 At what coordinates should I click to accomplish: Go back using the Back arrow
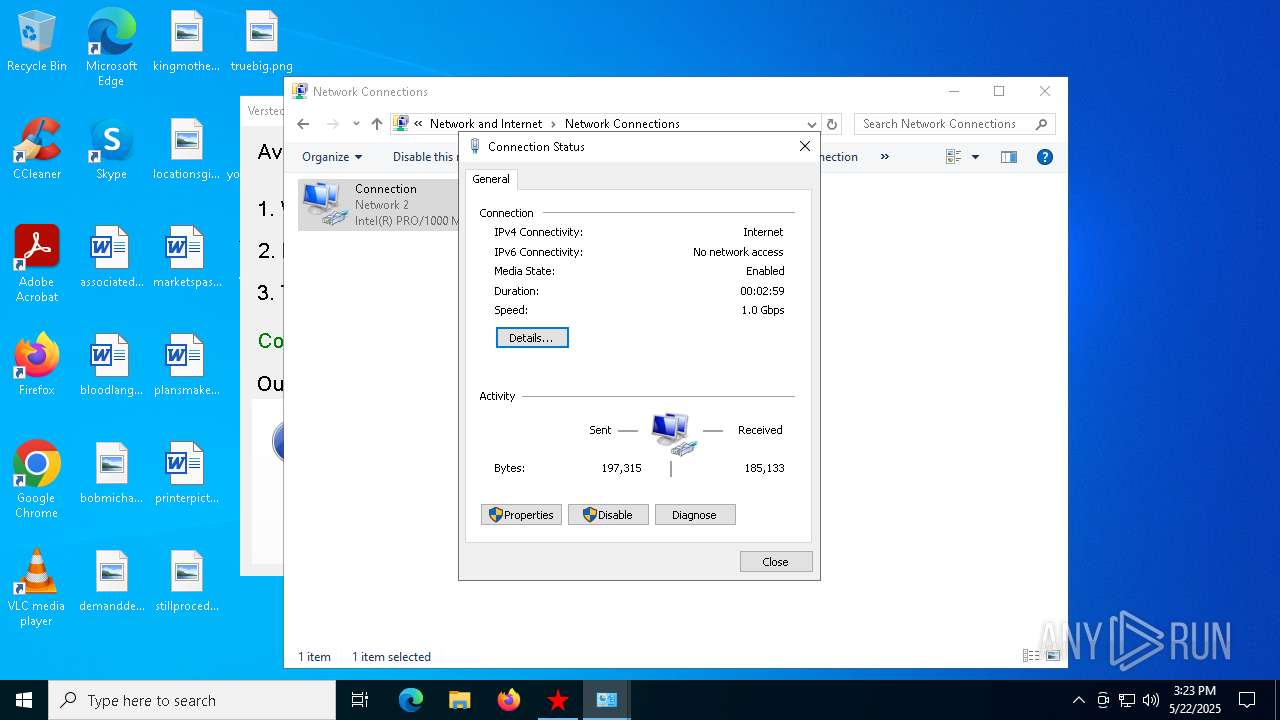(304, 124)
